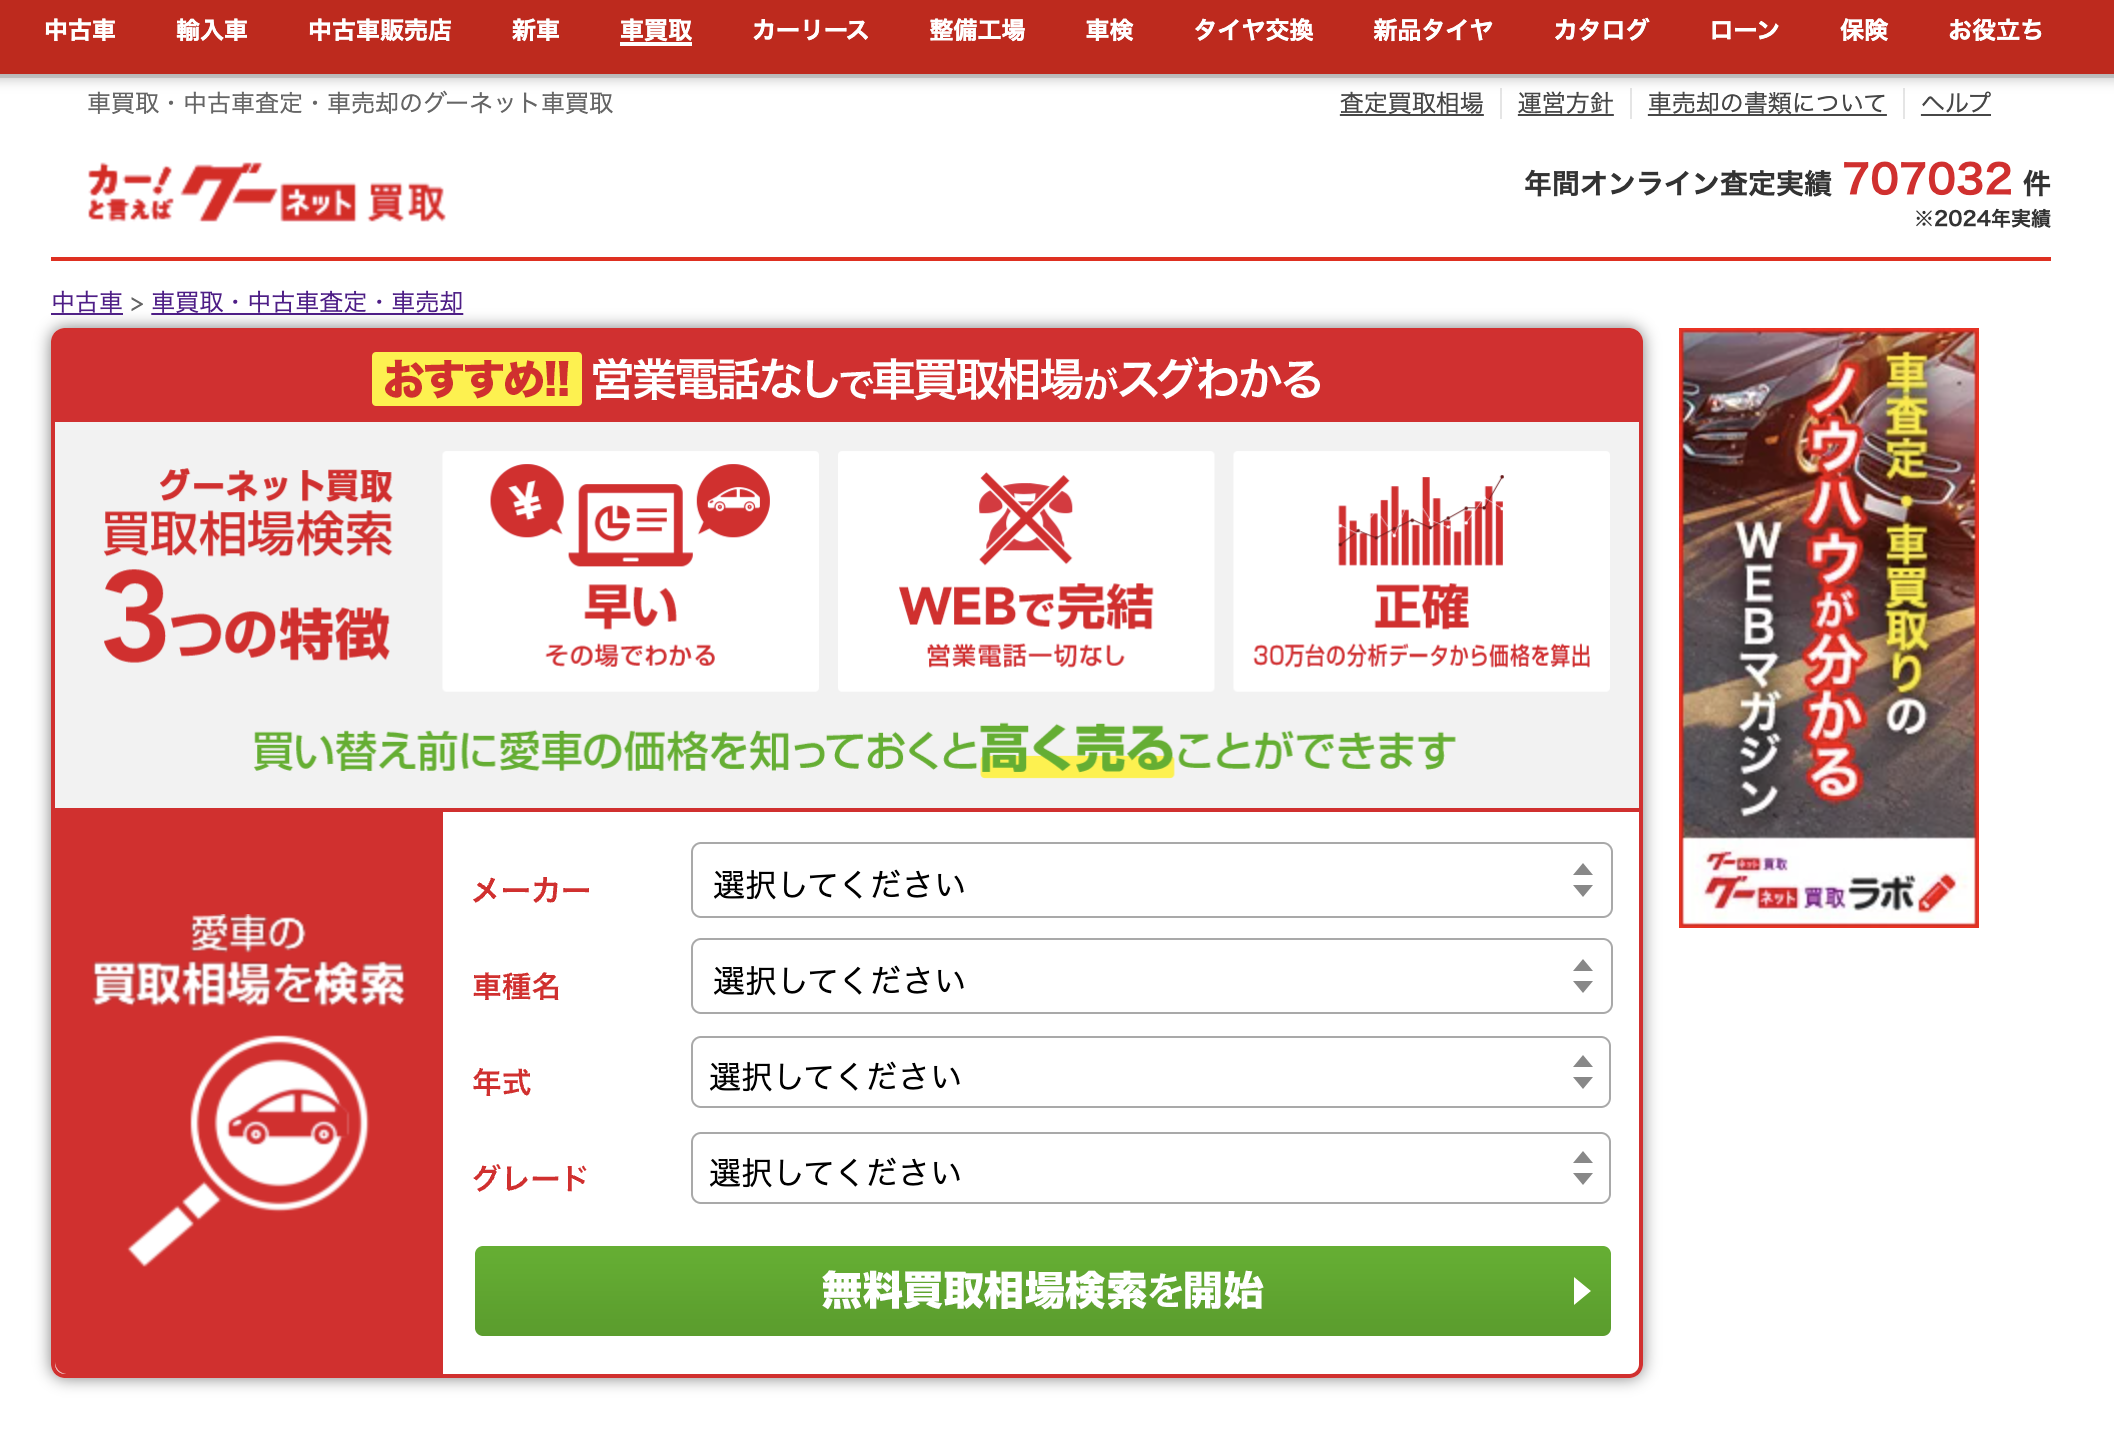Open the 車査定 WEBマガジン banner

(x=1828, y=580)
